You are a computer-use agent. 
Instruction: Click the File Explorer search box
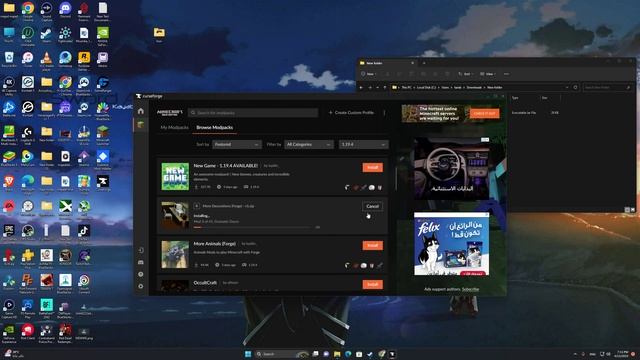pos(607,87)
